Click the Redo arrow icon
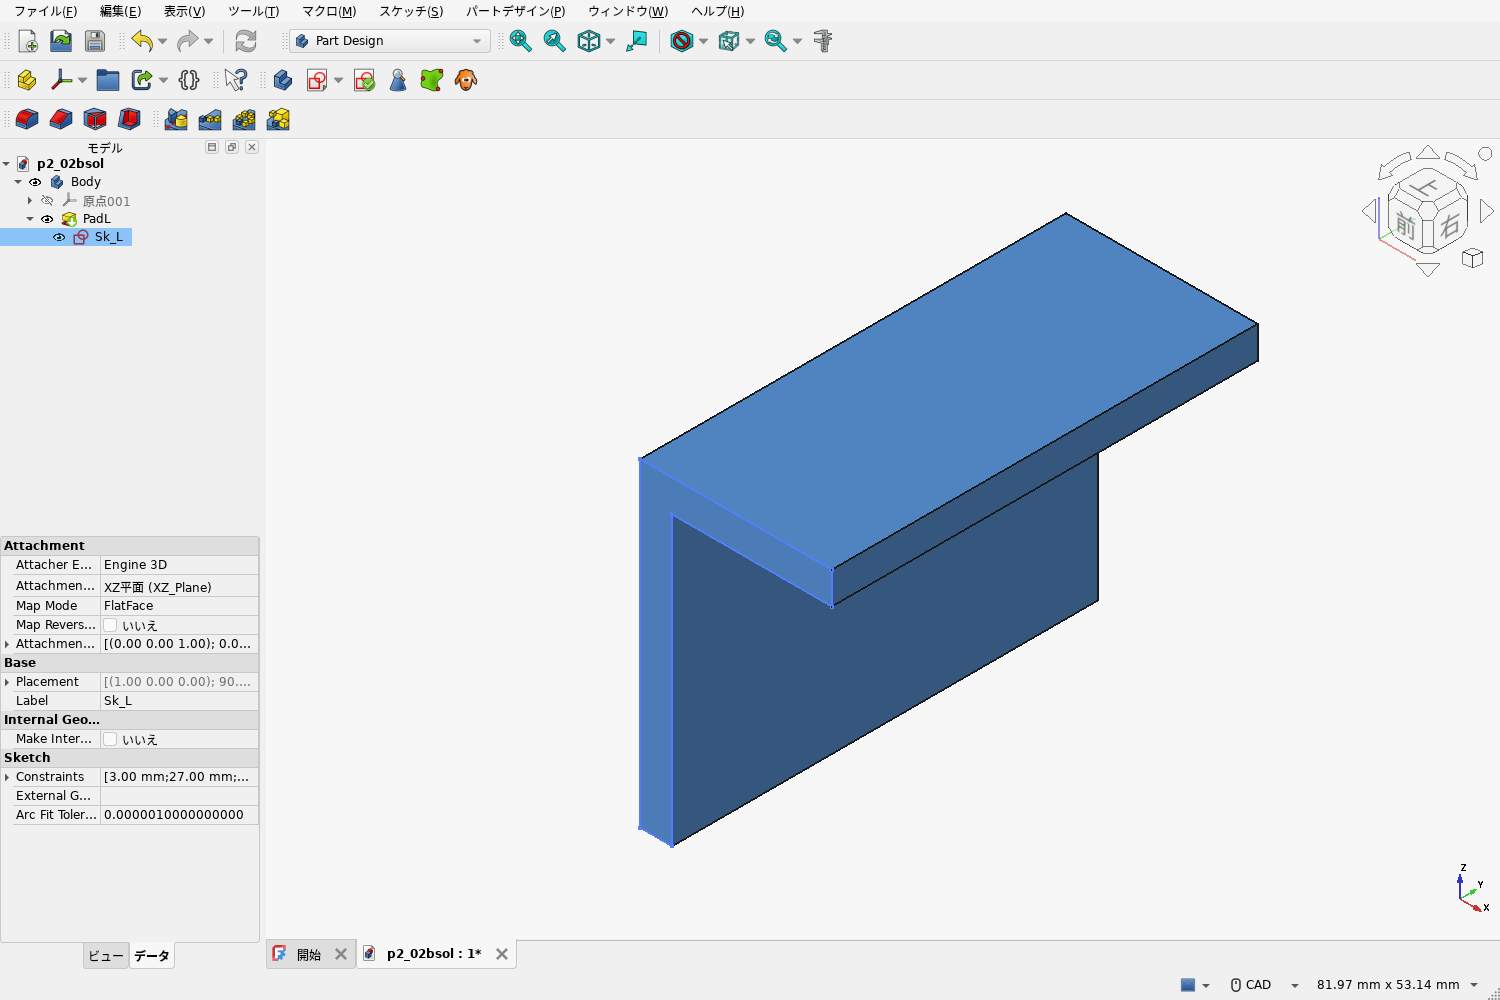The image size is (1500, 1000). click(187, 41)
